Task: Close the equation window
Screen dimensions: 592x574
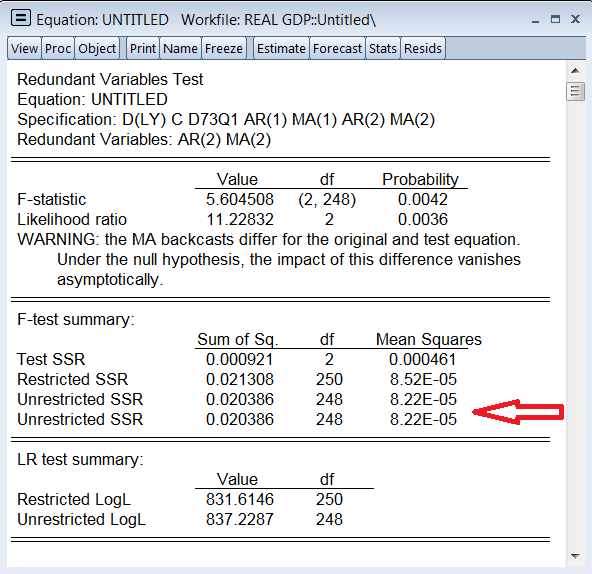Action: (575, 19)
